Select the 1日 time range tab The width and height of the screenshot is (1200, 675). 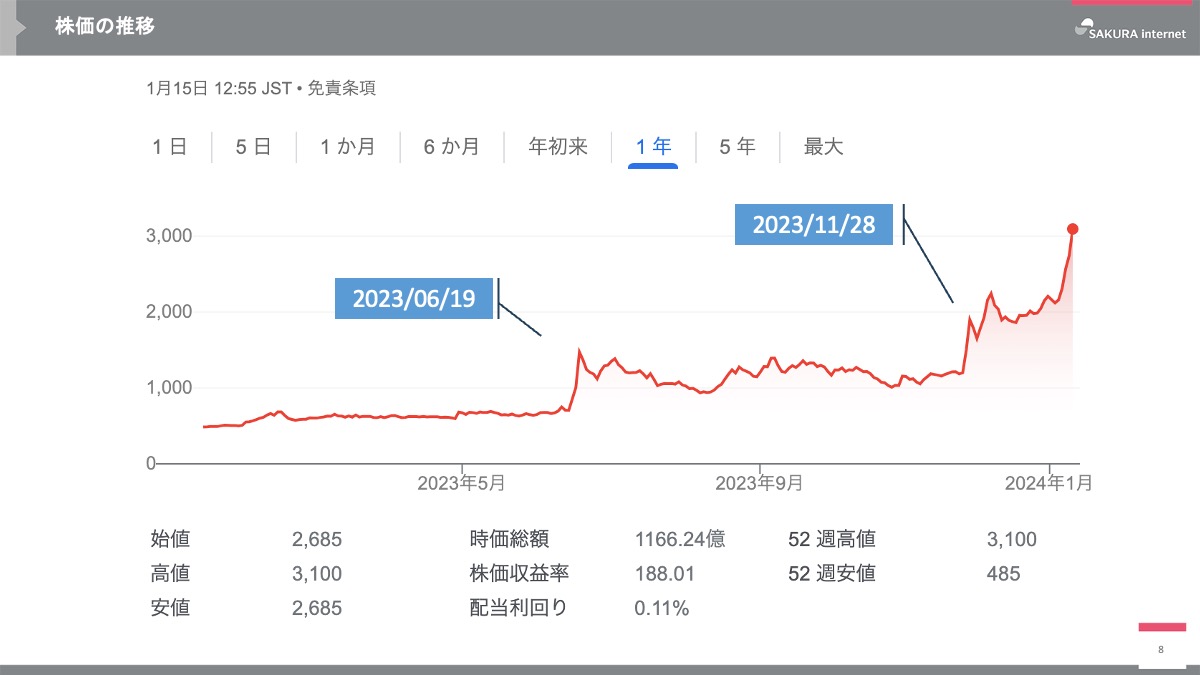(x=170, y=147)
